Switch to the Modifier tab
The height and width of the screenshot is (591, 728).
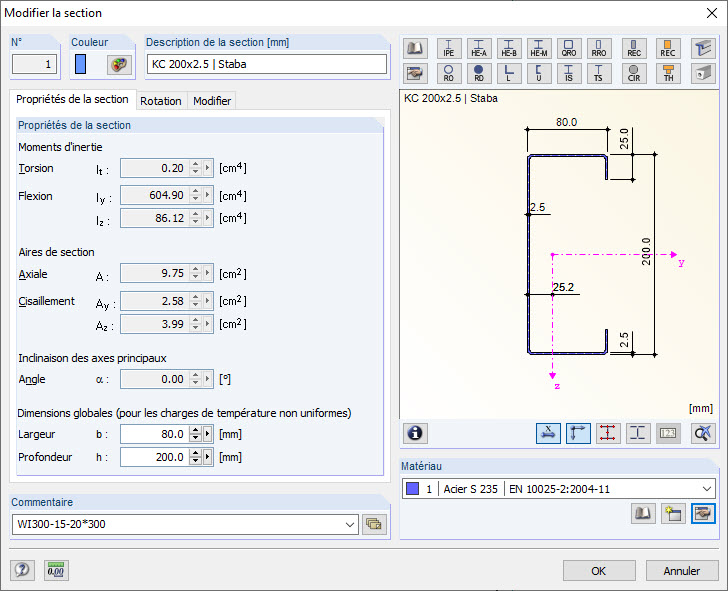tap(212, 101)
